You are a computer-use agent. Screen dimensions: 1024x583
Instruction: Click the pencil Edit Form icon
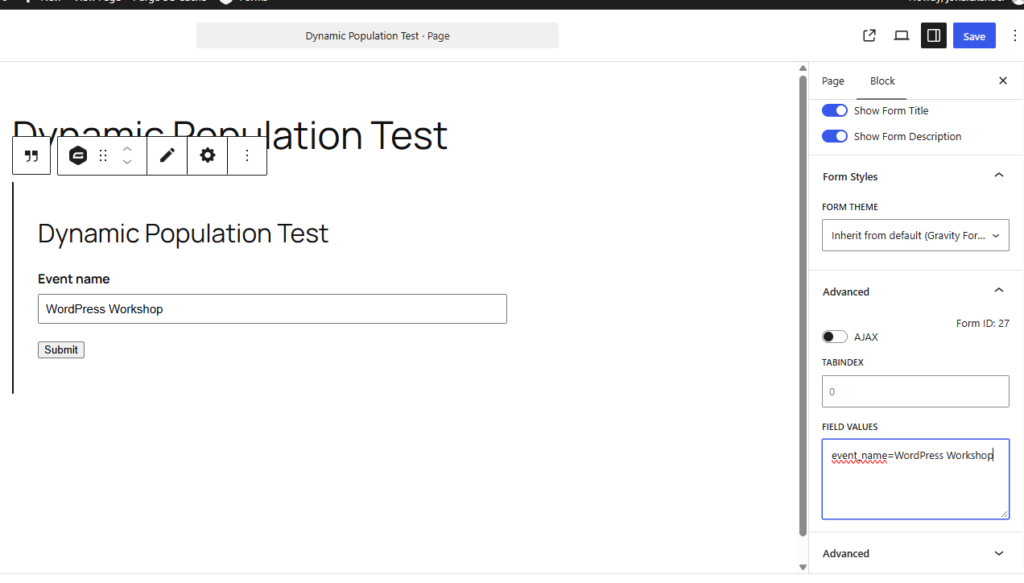coord(167,155)
